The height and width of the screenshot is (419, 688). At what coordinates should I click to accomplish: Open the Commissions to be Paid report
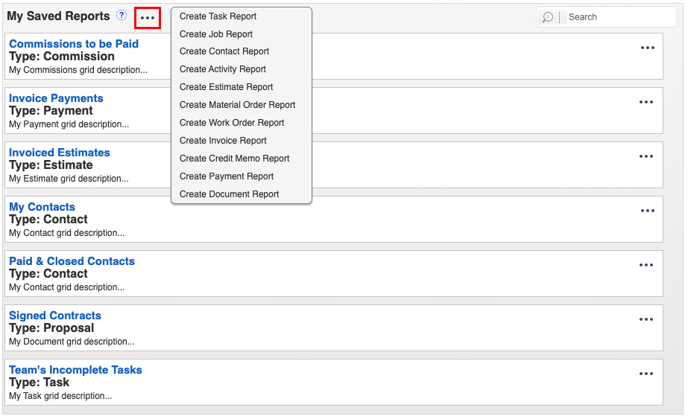point(74,44)
